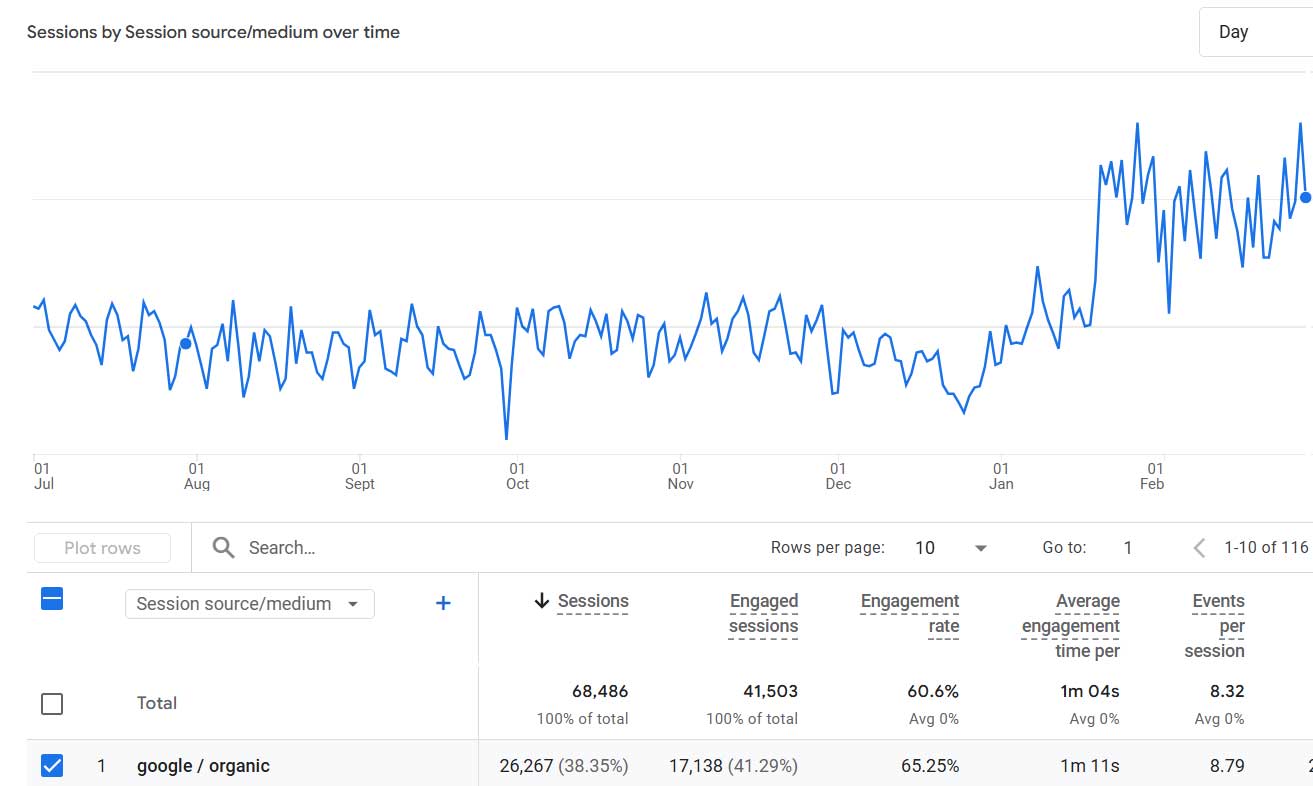Viewport: 1313px width, 786px height.
Task: Click the chart data point near August
Action: [x=185, y=344]
